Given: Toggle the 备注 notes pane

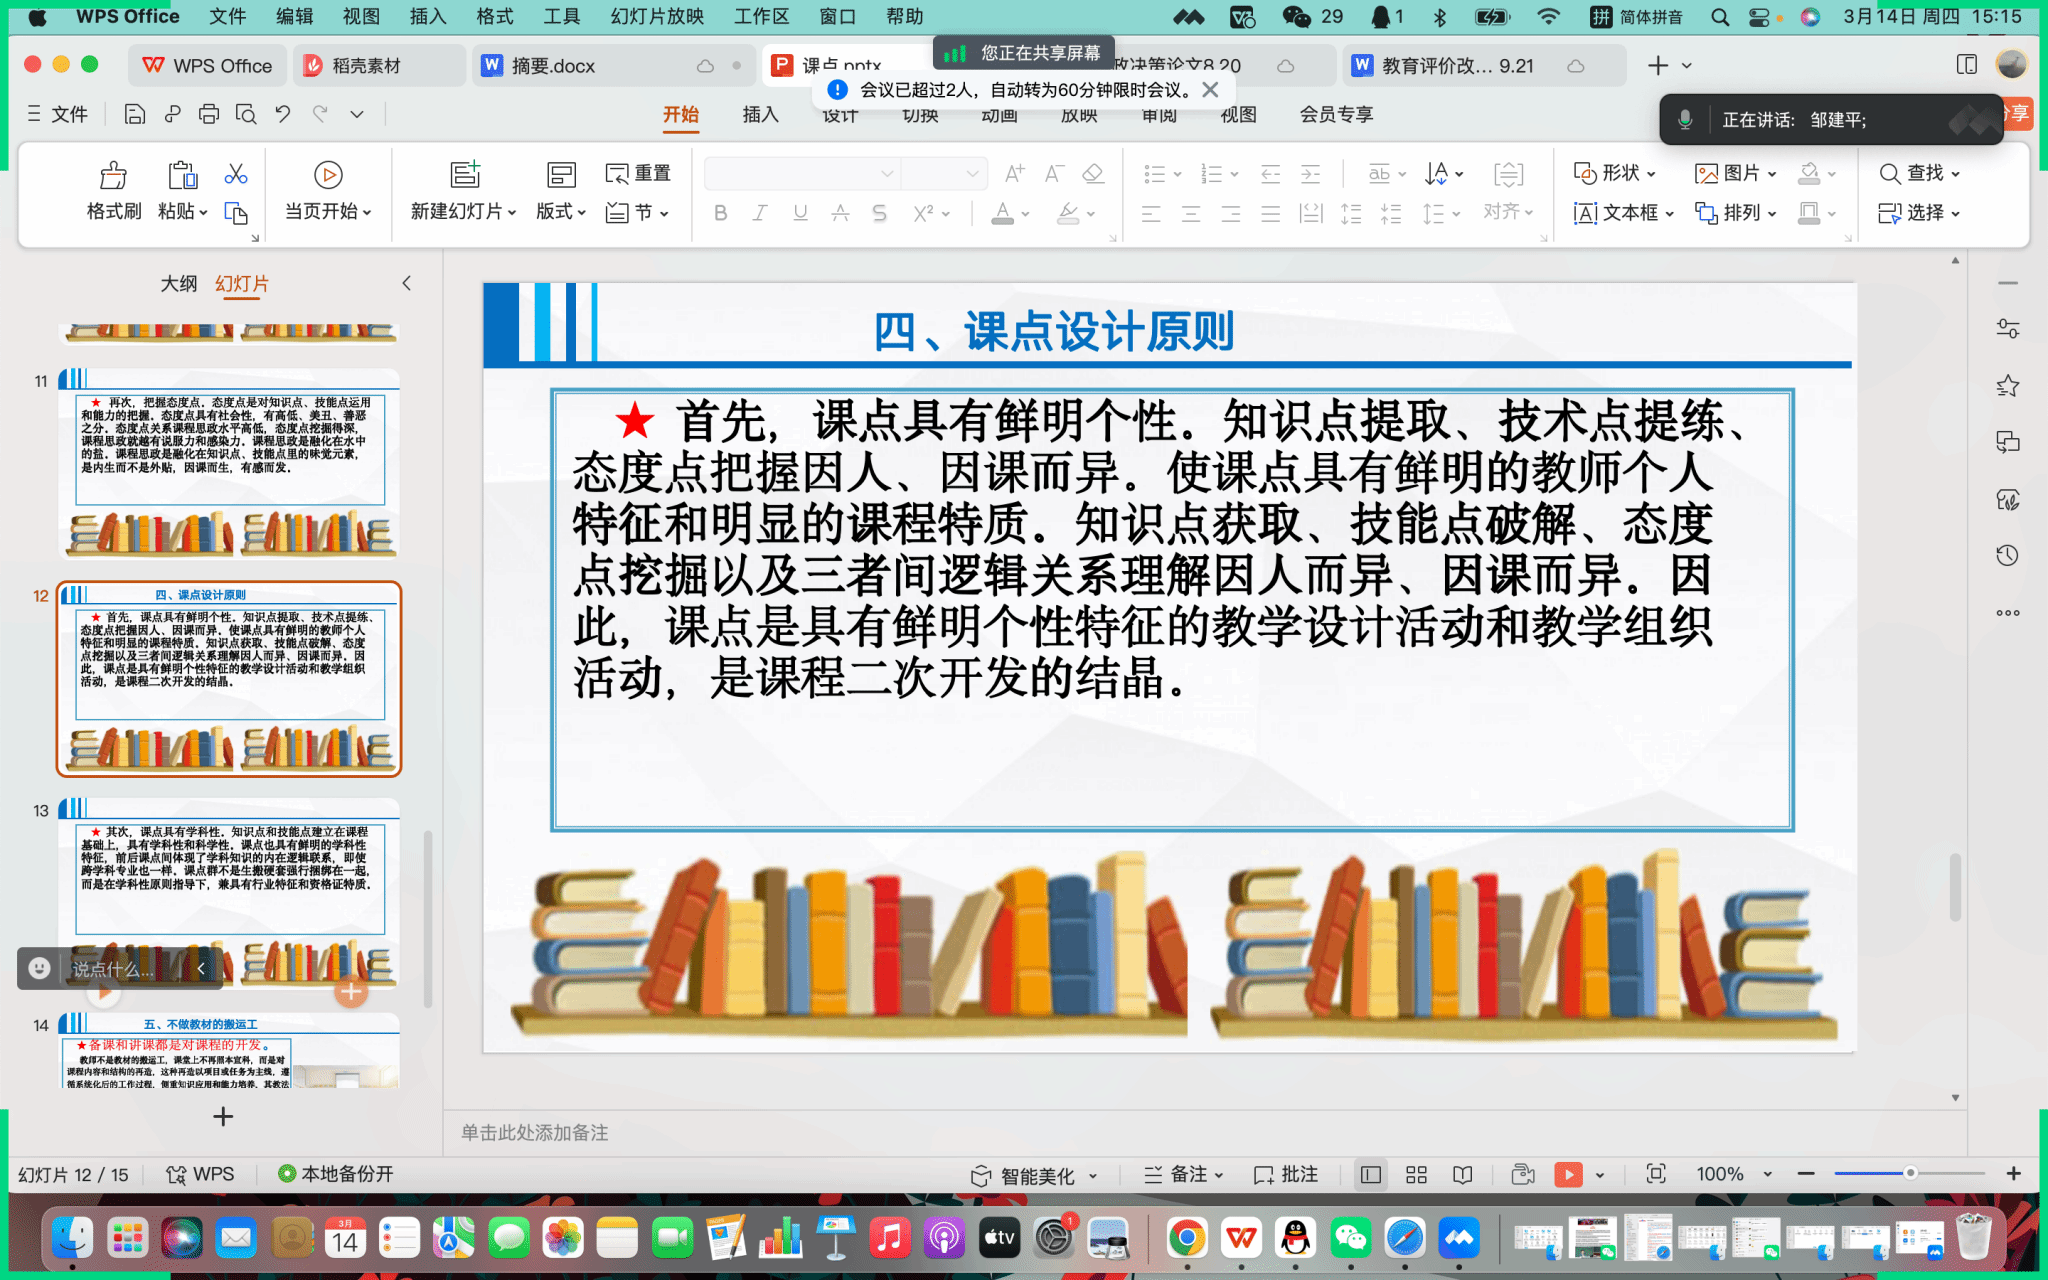Looking at the screenshot, I should pyautogui.click(x=1183, y=1174).
